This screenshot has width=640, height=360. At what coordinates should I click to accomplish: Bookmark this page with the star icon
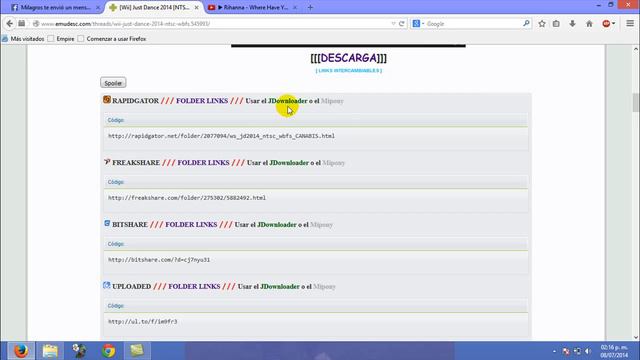[x=542, y=24]
